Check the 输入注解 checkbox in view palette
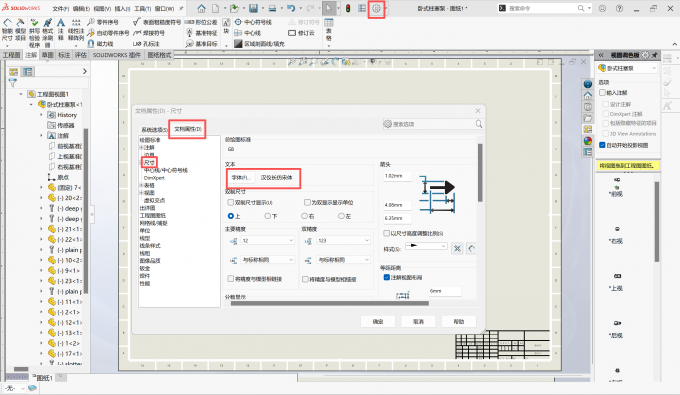The height and width of the screenshot is (395, 680). coord(602,92)
